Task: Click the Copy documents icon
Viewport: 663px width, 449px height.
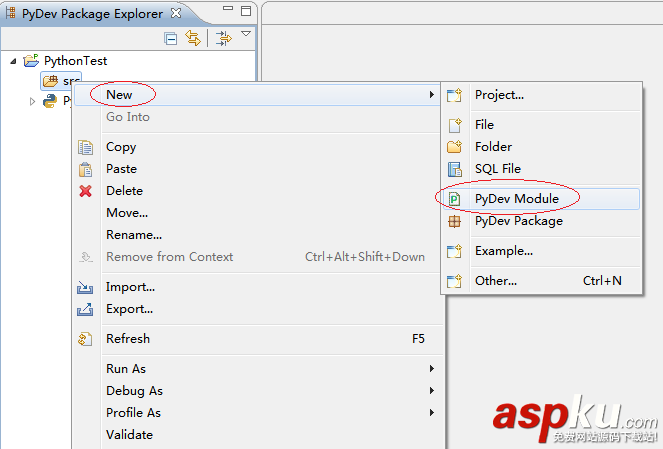Action: tap(85, 147)
